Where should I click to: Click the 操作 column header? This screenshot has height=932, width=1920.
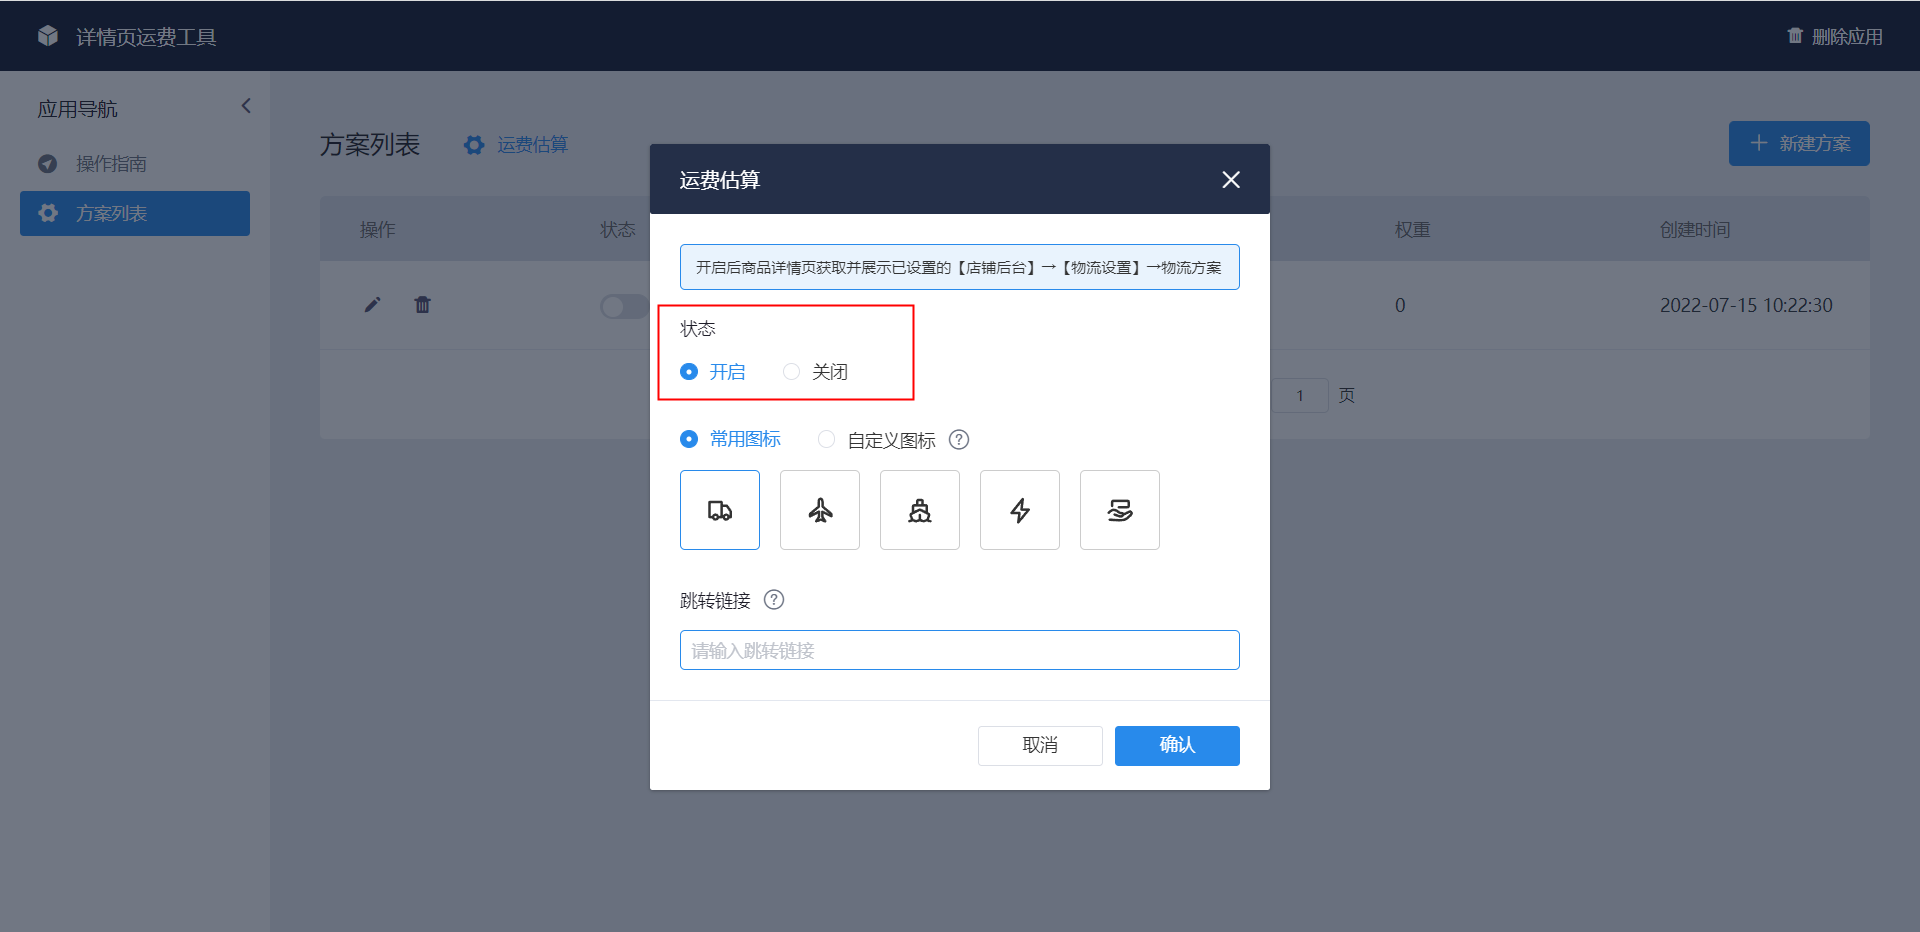pyautogui.click(x=377, y=230)
